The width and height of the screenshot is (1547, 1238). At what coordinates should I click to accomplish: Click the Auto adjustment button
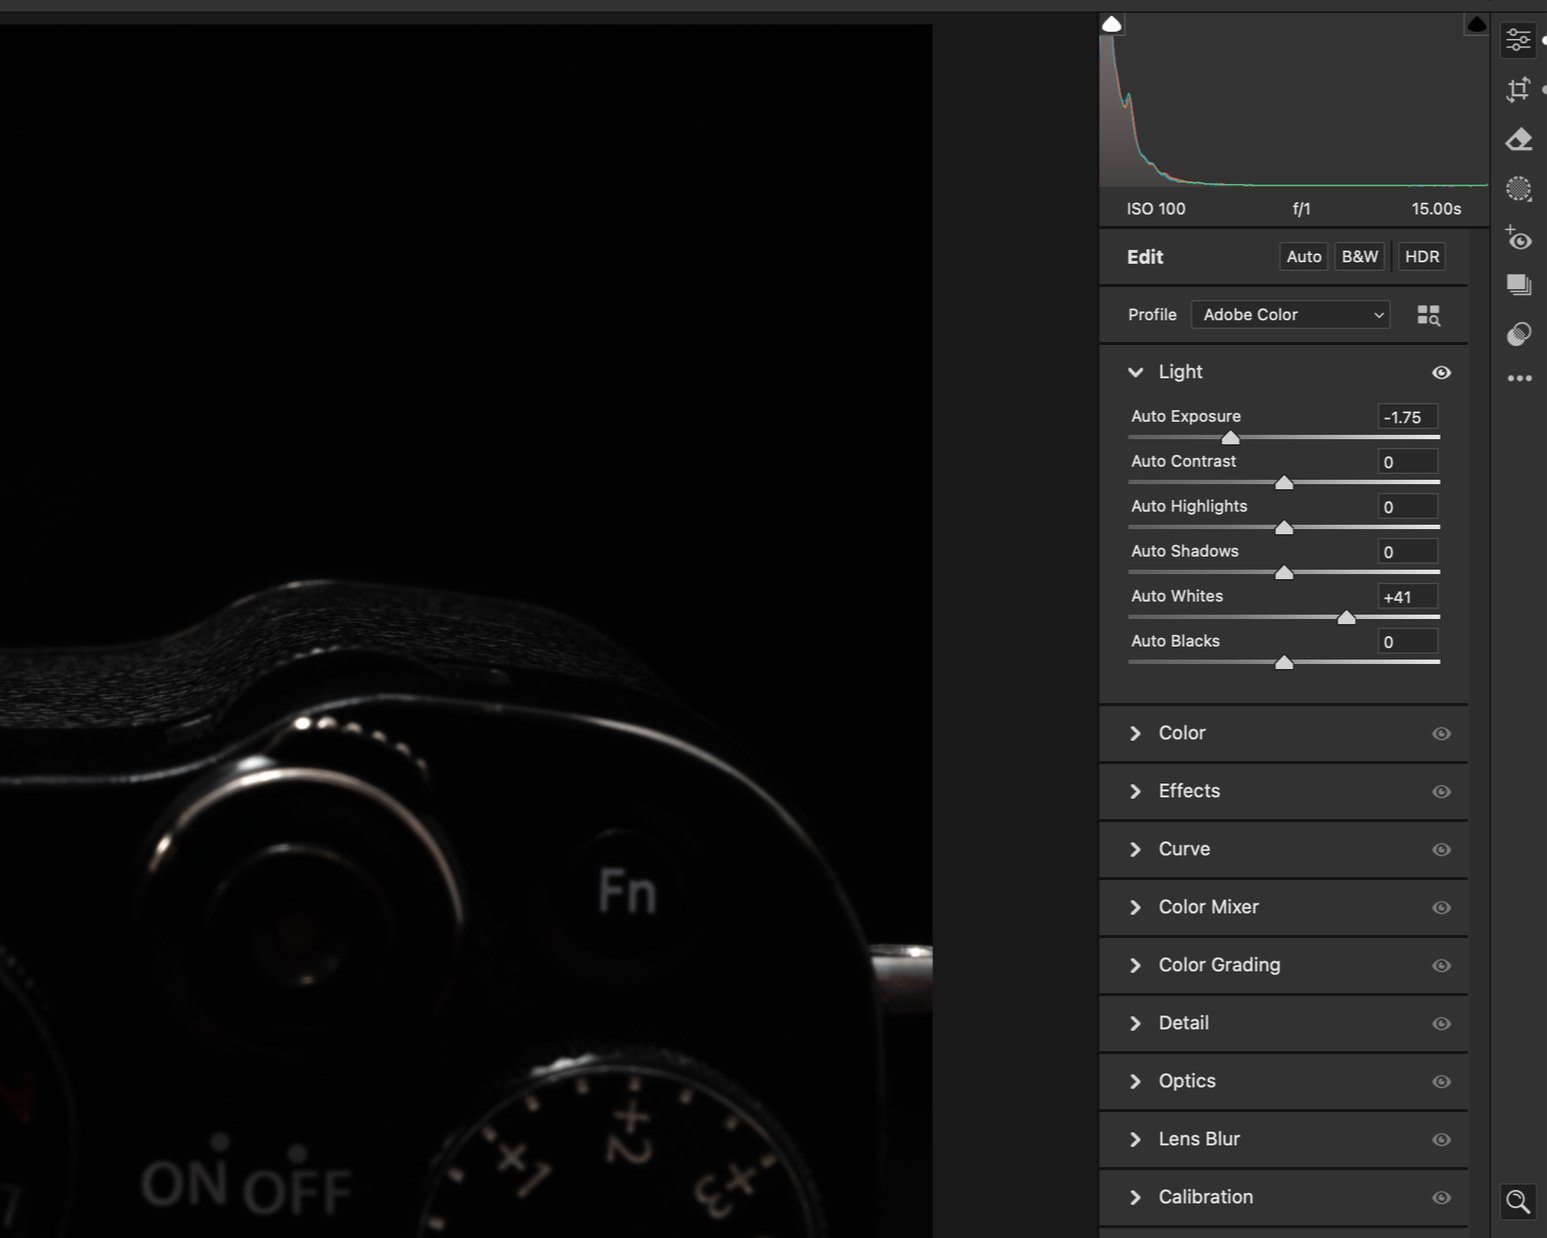pos(1304,257)
